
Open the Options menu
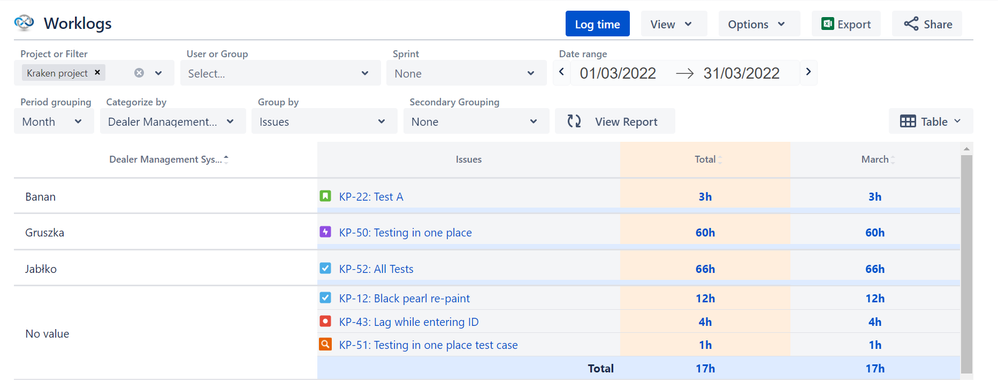tap(759, 24)
